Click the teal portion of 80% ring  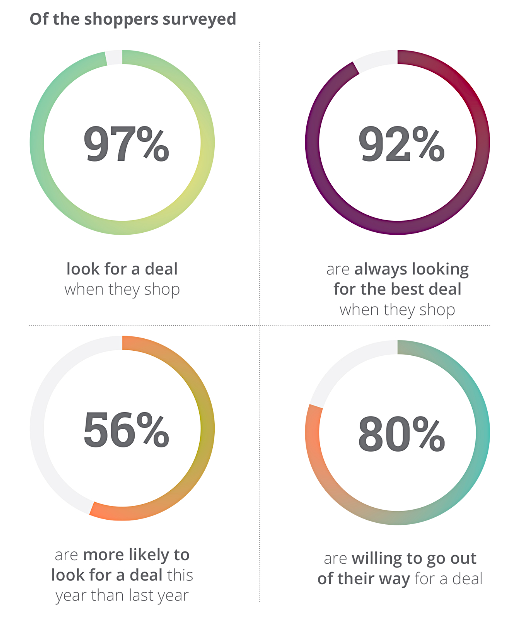tap(482, 432)
